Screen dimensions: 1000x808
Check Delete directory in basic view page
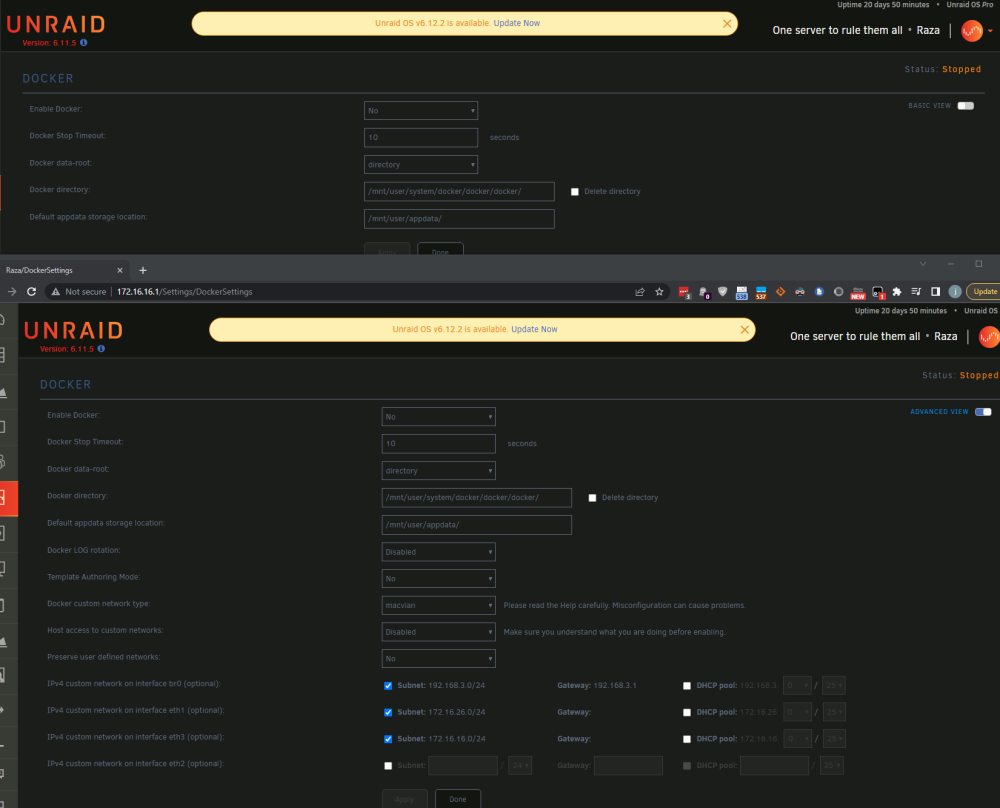pos(575,192)
